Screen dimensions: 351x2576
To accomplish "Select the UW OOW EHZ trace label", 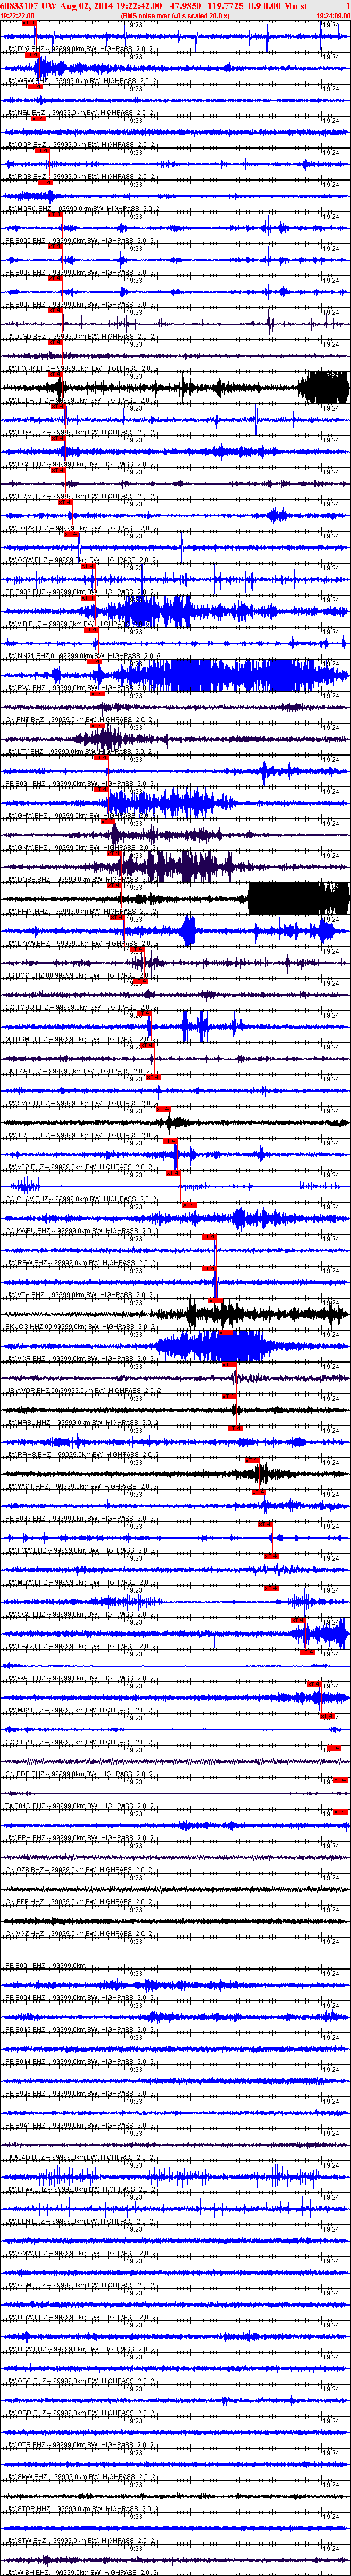I will (79, 561).
